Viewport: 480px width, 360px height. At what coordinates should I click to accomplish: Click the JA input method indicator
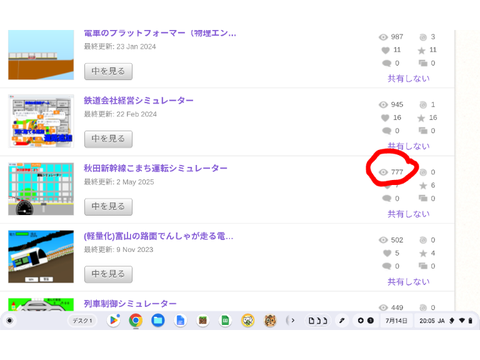441,321
